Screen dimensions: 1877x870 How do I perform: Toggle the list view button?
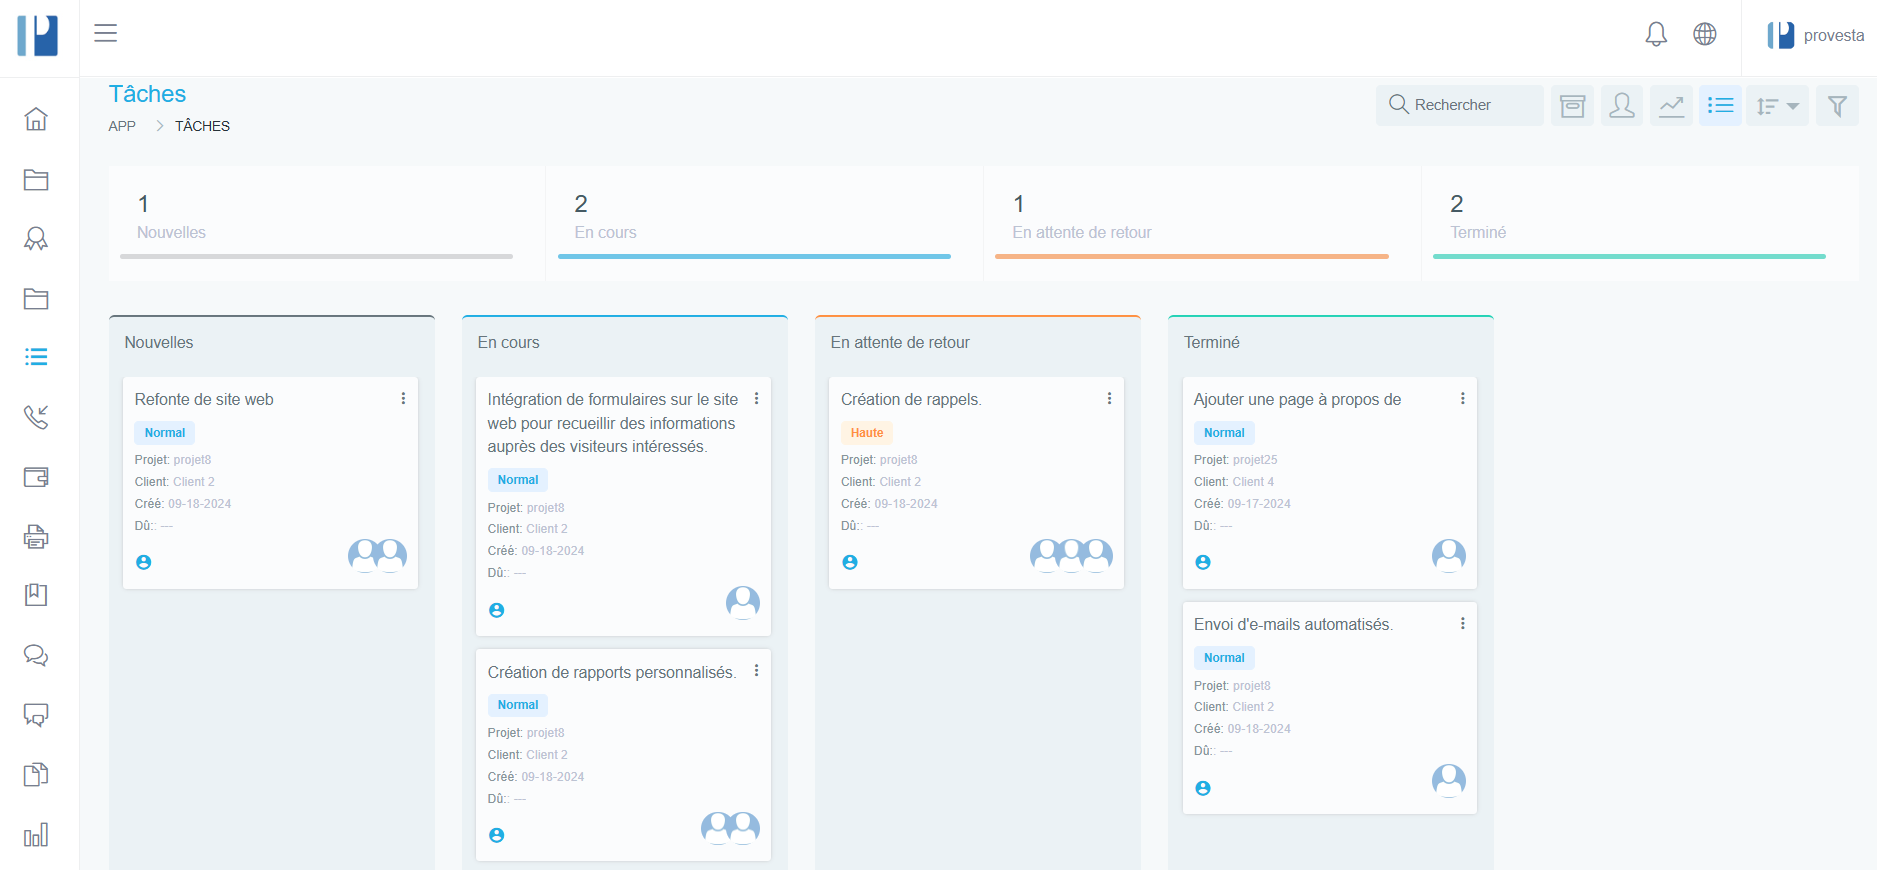pyautogui.click(x=1720, y=106)
